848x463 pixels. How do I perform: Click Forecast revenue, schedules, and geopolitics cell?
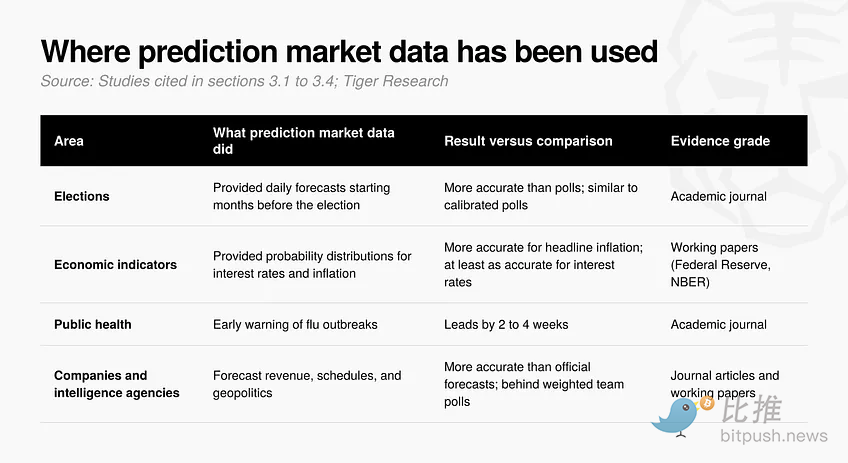(307, 384)
